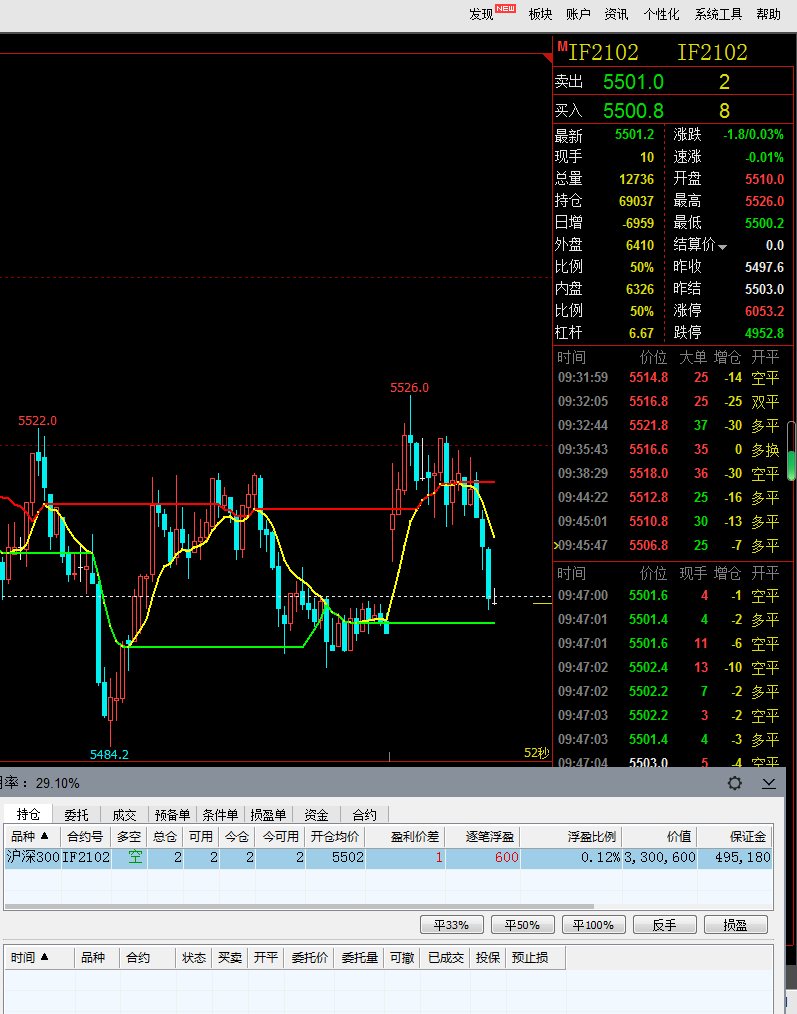797x1014 pixels.
Task: Open the 系统工具 menu
Action: [x=718, y=14]
